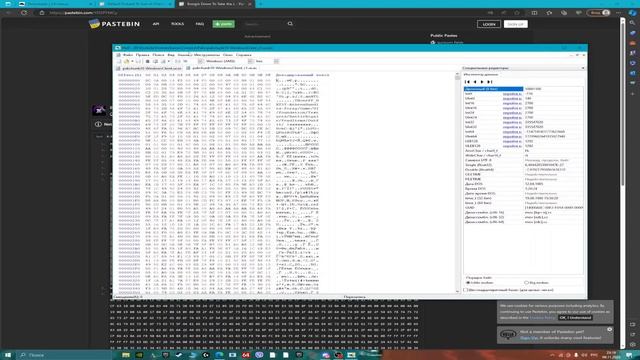Select the Little endian byte order
Screen dimensions: 640x360
click(479, 282)
